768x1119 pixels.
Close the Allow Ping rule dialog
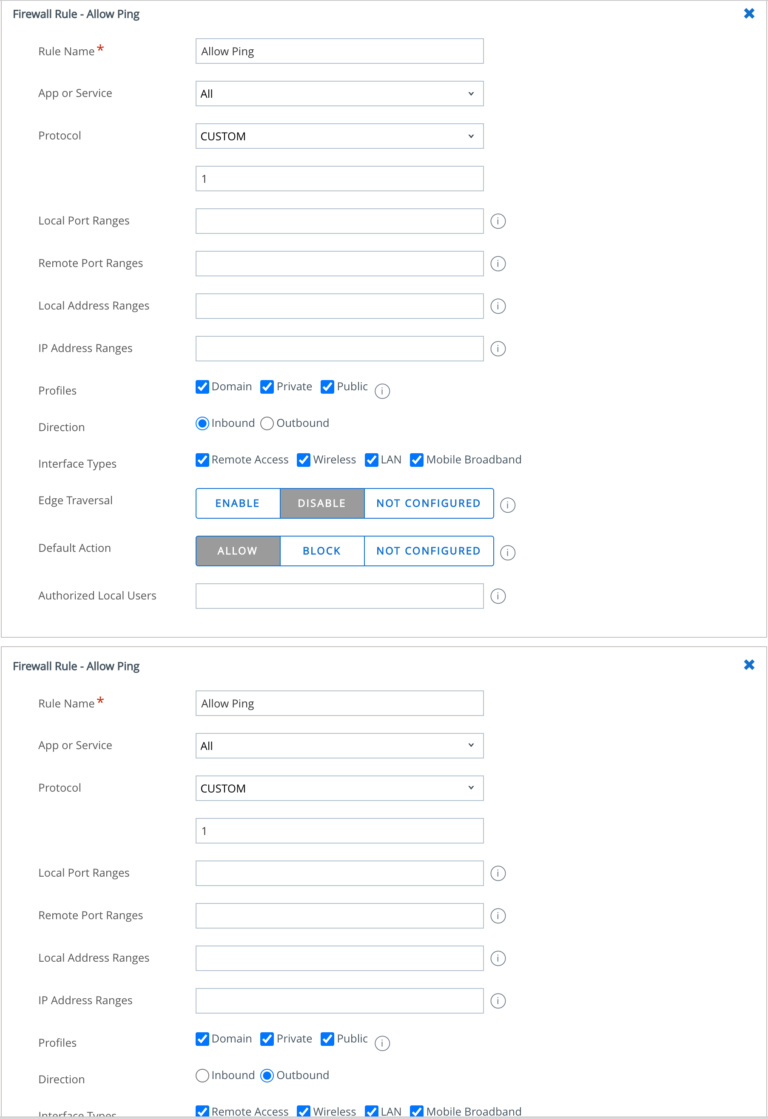coord(749,13)
